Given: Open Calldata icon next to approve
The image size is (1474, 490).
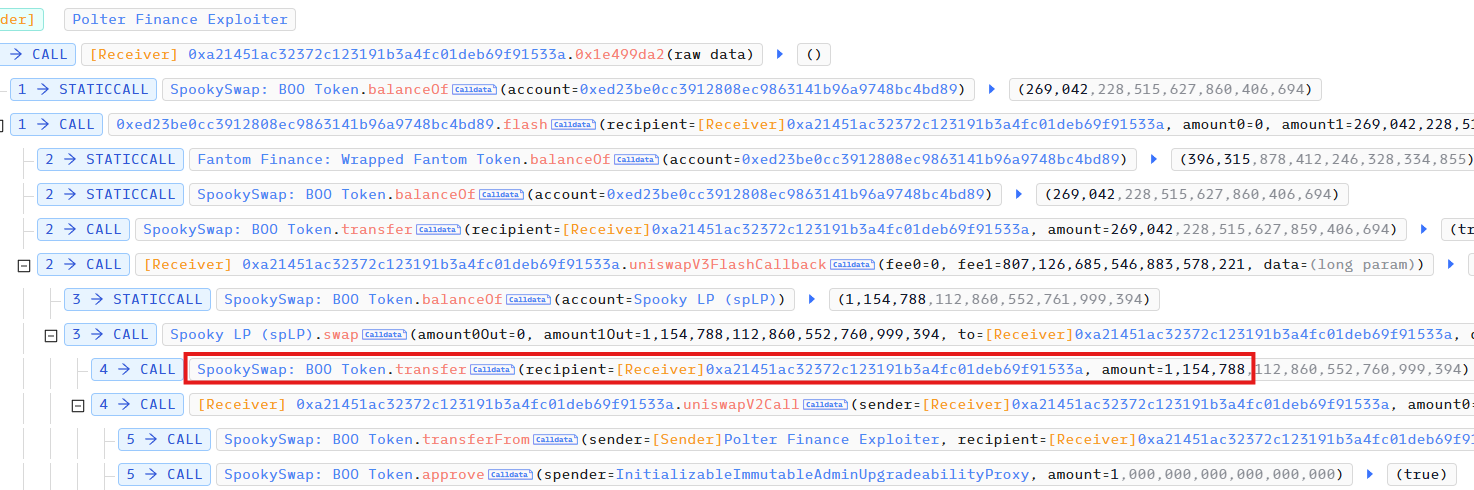Looking at the screenshot, I should [x=511, y=474].
